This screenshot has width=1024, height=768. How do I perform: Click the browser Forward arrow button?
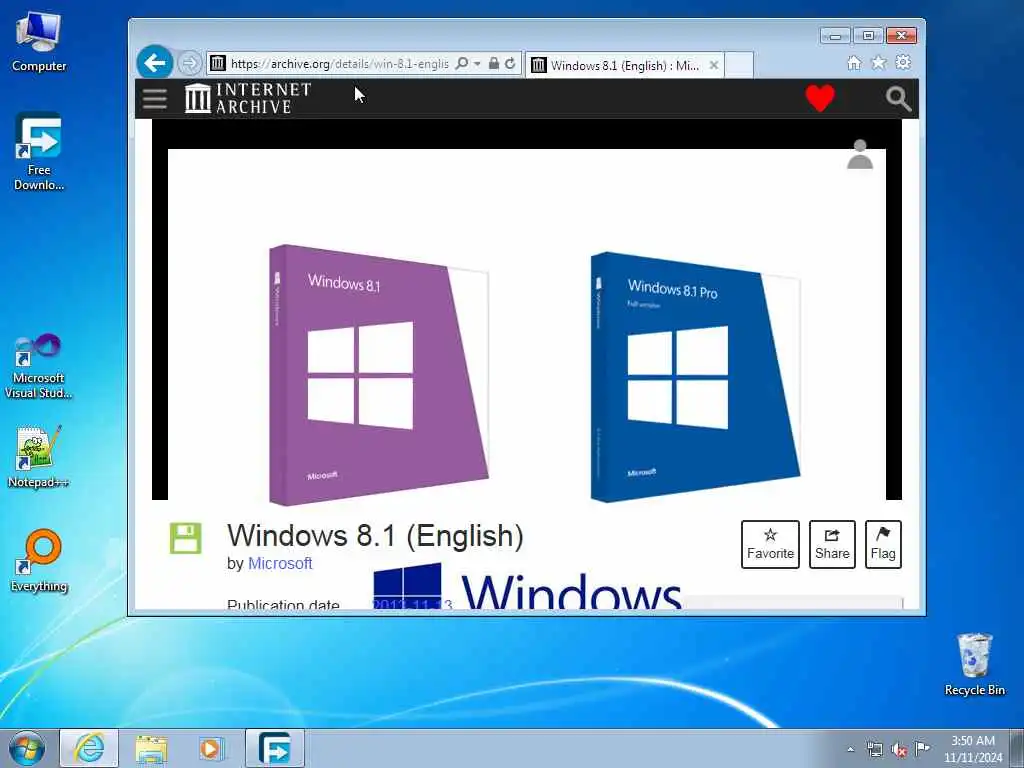click(x=189, y=63)
